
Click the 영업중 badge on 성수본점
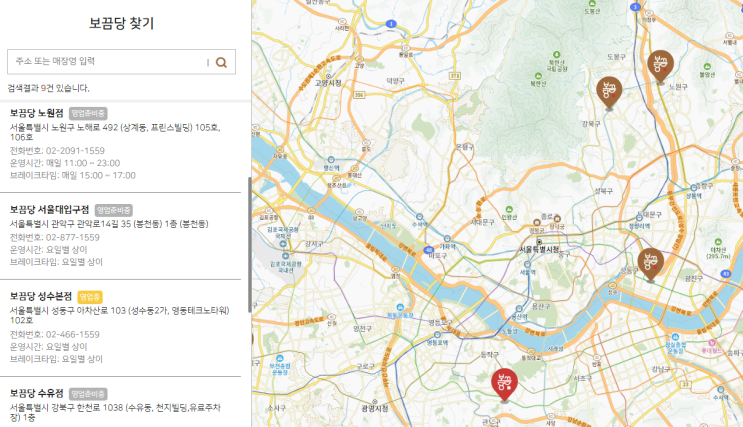click(x=90, y=297)
